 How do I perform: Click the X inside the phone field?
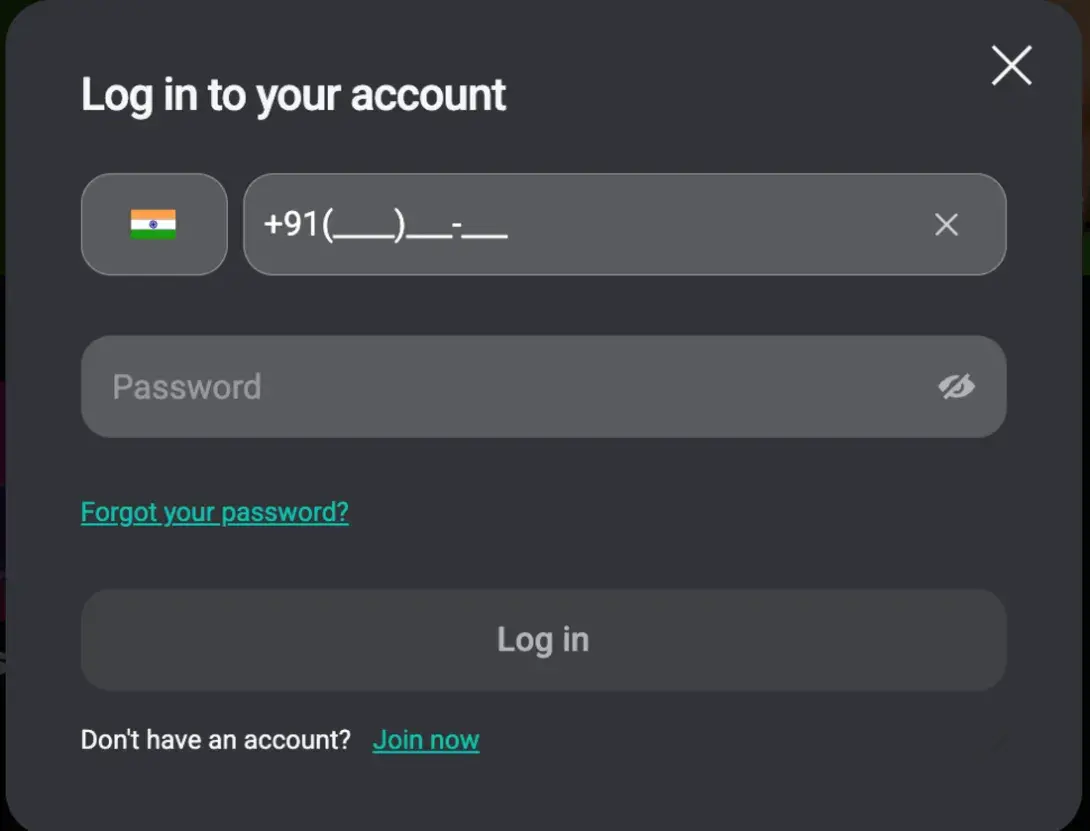pos(946,225)
